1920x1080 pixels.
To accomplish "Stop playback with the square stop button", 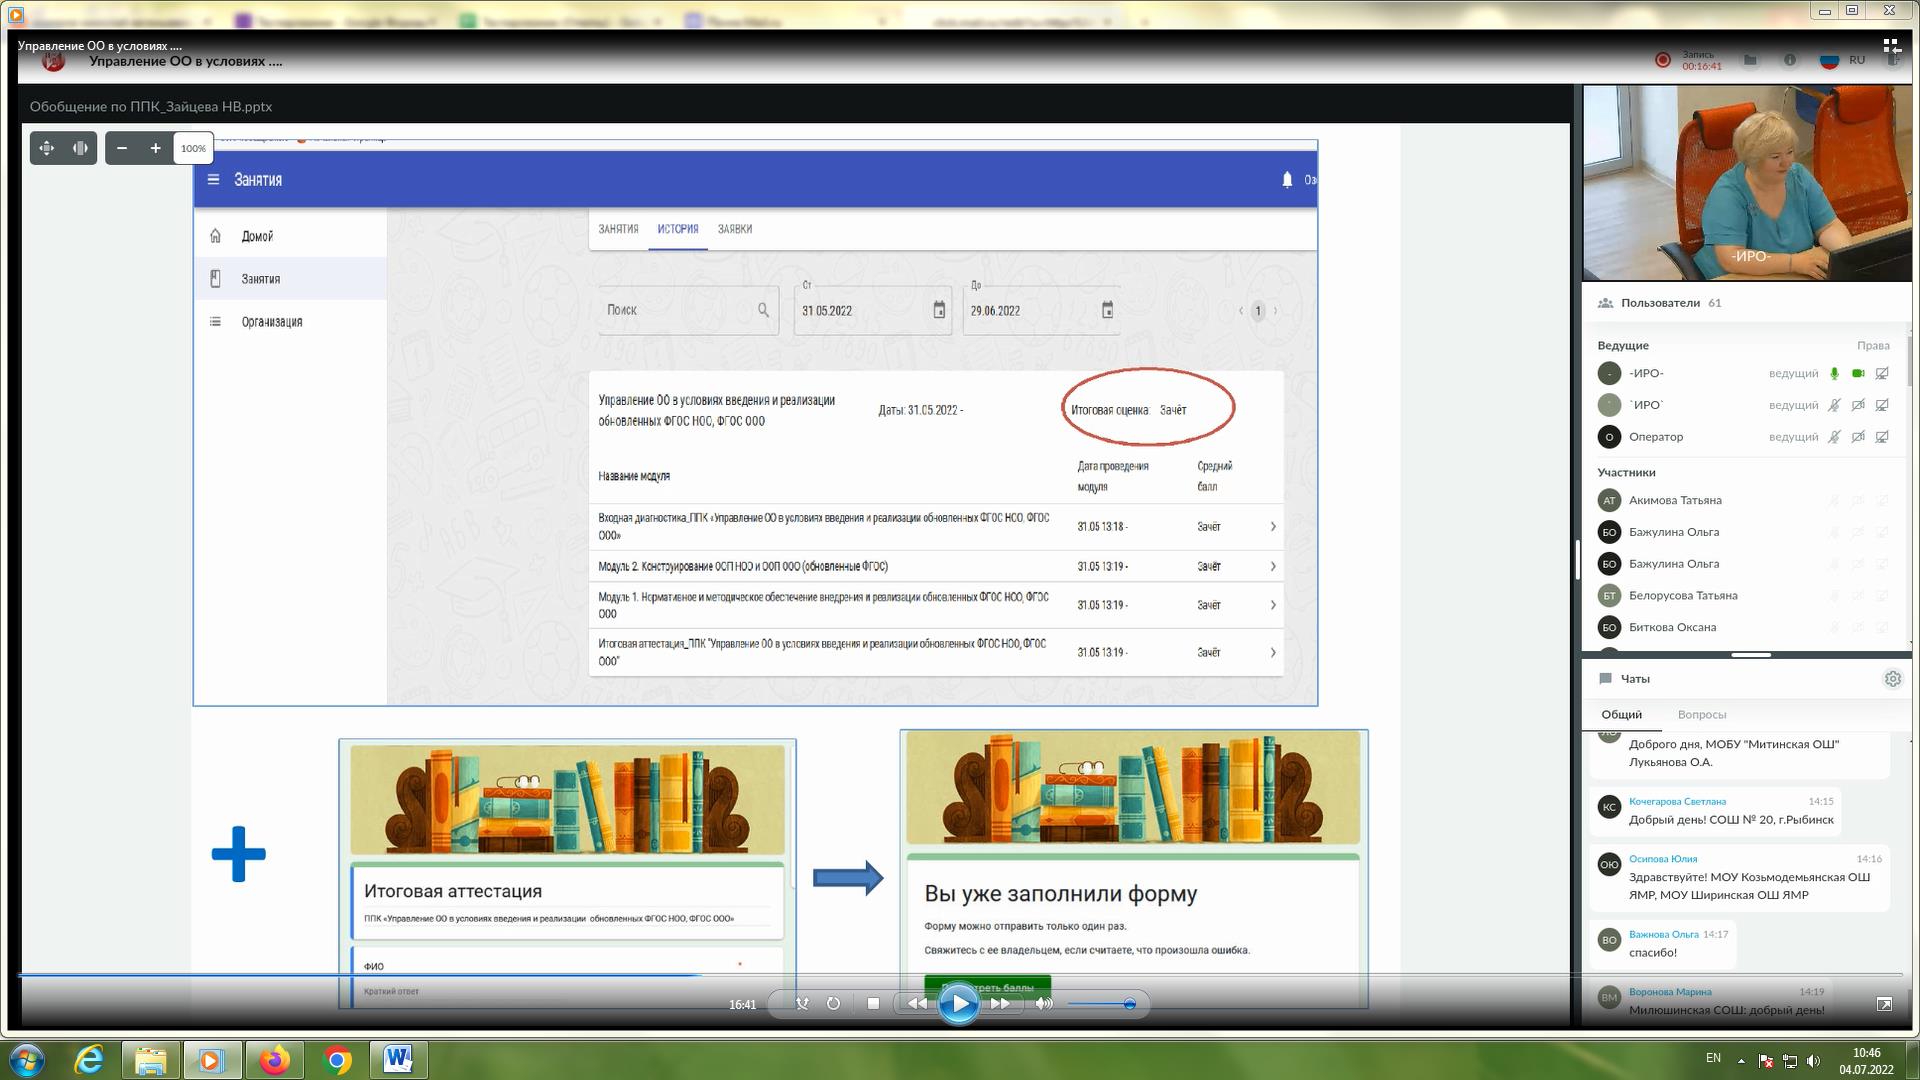I will coord(873,1003).
